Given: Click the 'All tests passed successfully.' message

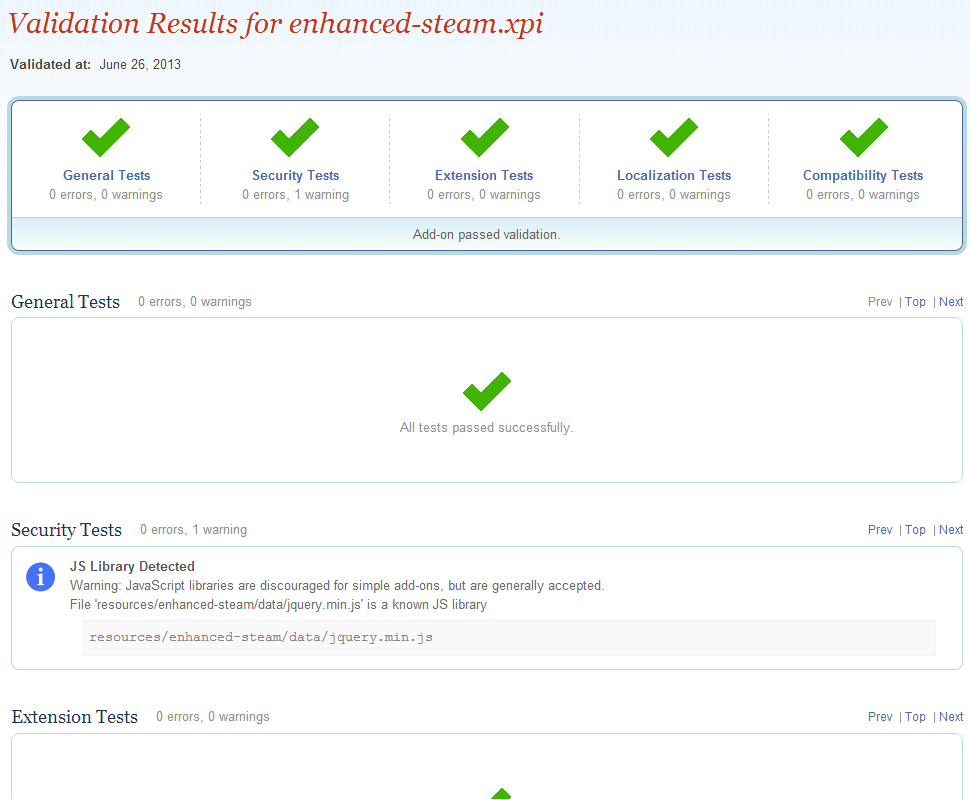Looking at the screenshot, I should point(486,428).
